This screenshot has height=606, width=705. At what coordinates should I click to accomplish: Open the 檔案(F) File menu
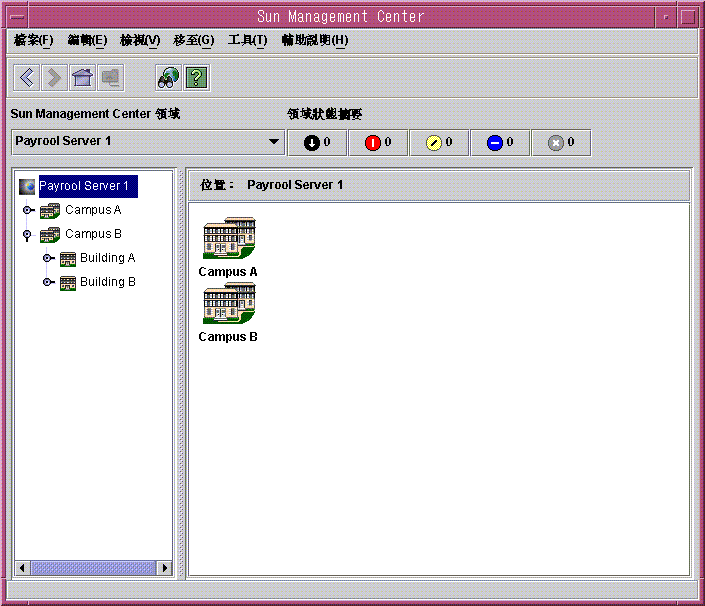(34, 40)
